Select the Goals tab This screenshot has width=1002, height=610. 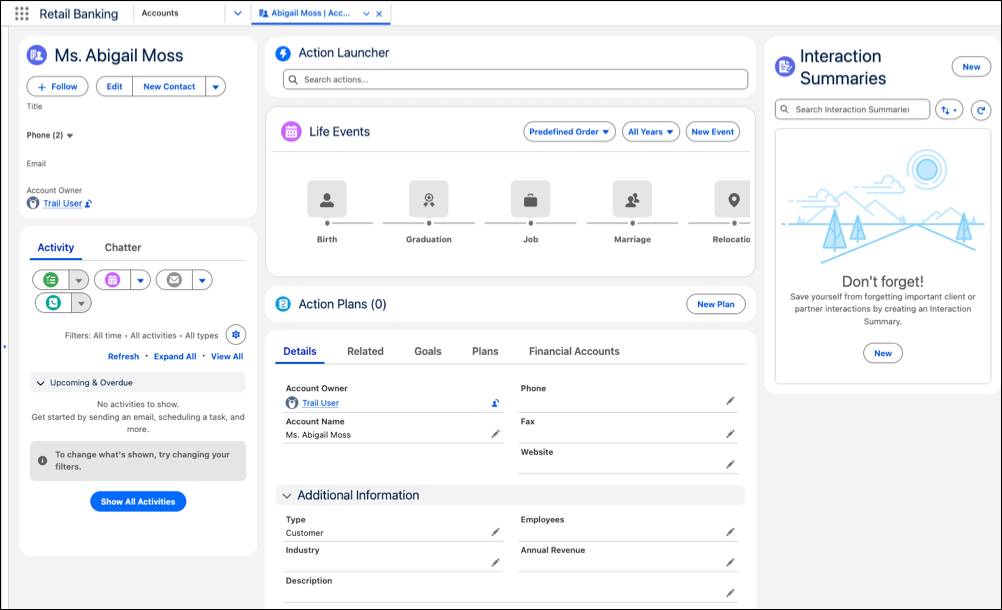pos(428,351)
